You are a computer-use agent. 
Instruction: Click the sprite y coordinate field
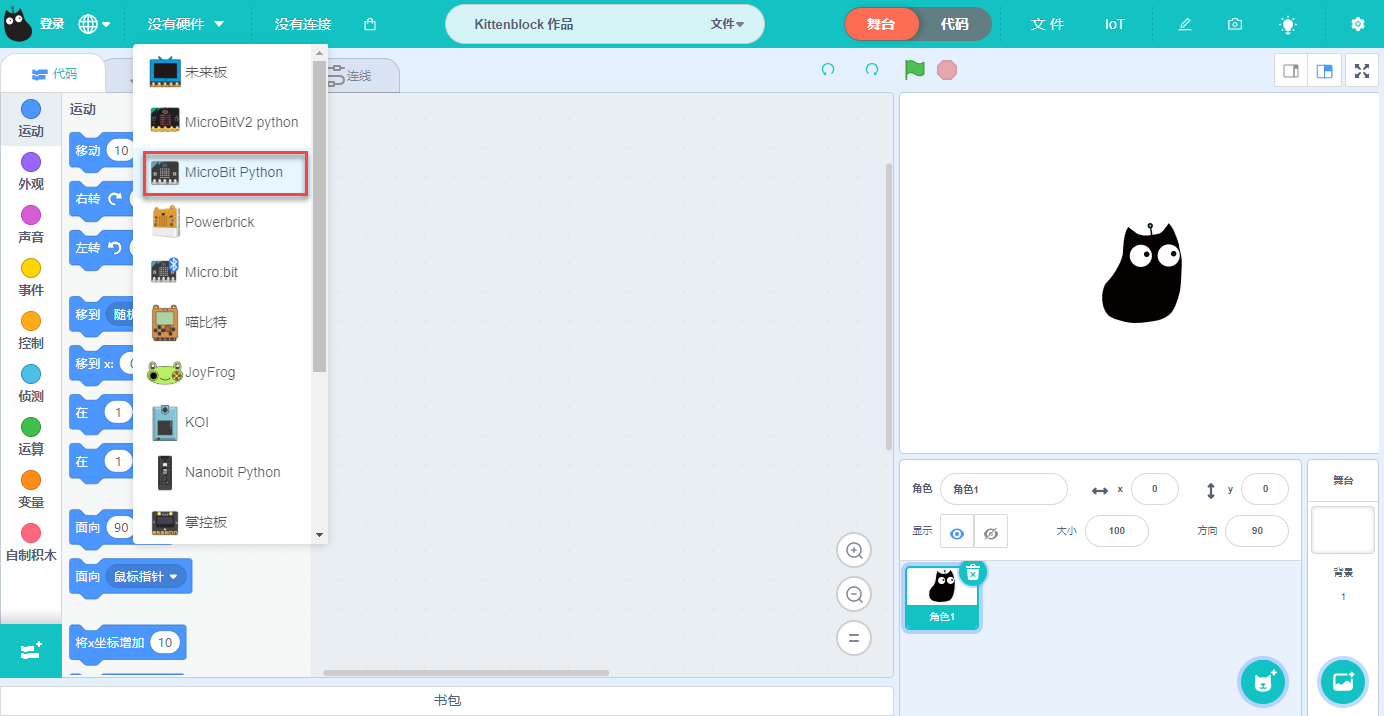click(x=1265, y=489)
